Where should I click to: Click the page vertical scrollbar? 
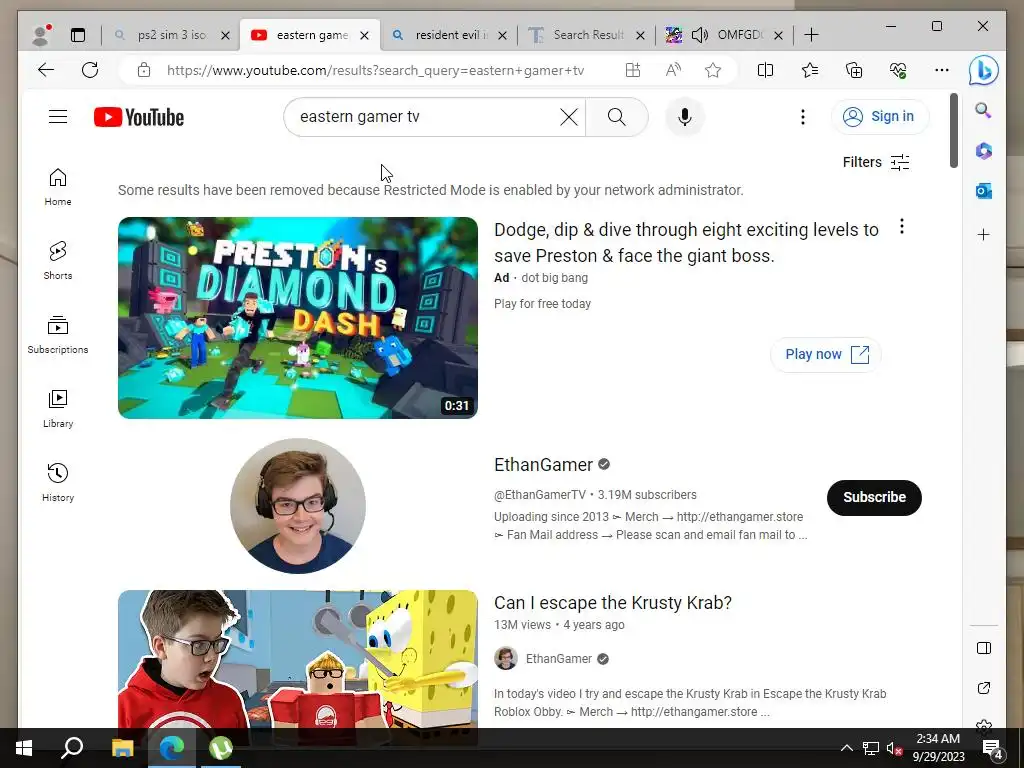coord(953,131)
